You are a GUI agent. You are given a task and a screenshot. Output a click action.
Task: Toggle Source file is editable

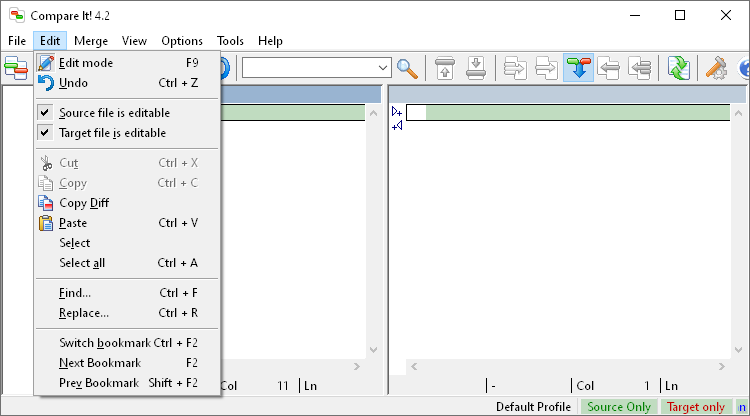point(127,113)
